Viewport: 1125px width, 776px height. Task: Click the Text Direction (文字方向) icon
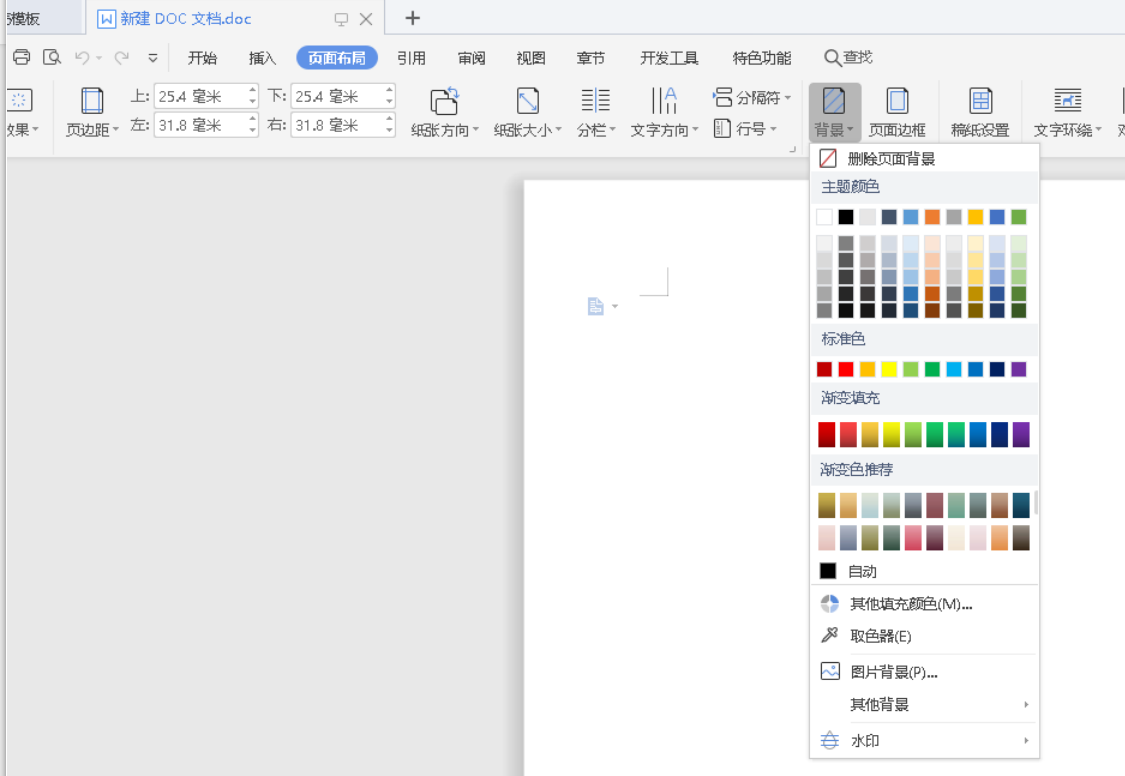[x=664, y=101]
